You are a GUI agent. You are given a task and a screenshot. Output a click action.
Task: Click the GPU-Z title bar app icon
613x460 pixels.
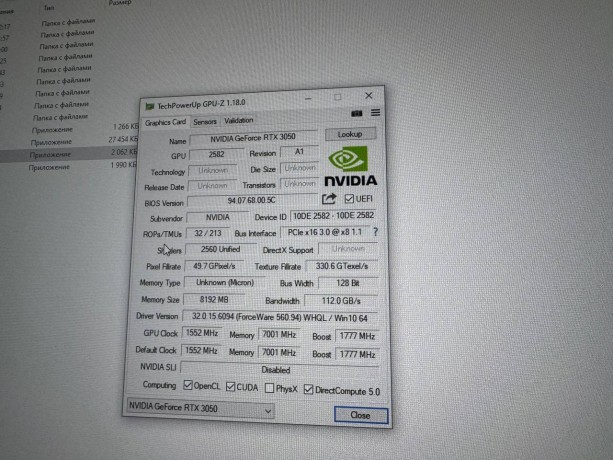pyautogui.click(x=150, y=106)
